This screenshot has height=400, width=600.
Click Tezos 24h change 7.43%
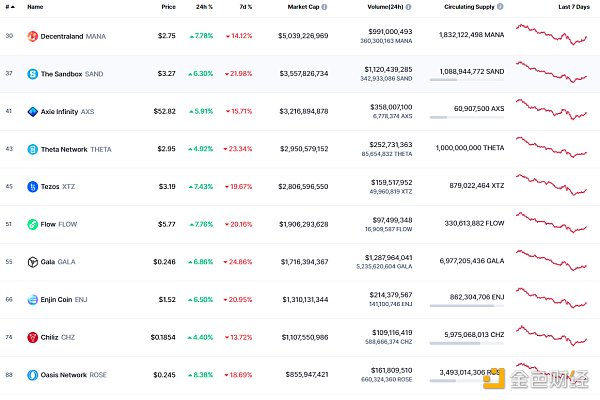coord(201,187)
